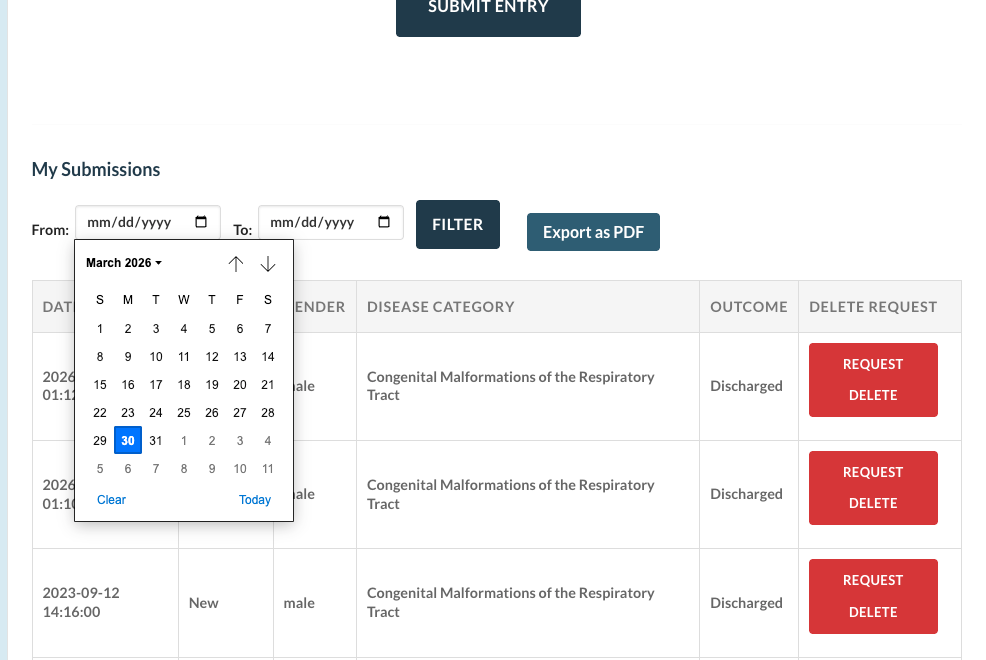Image resolution: width=986 pixels, height=660 pixels.
Task: Click the calendar icon in From date field
Action: 201,222
